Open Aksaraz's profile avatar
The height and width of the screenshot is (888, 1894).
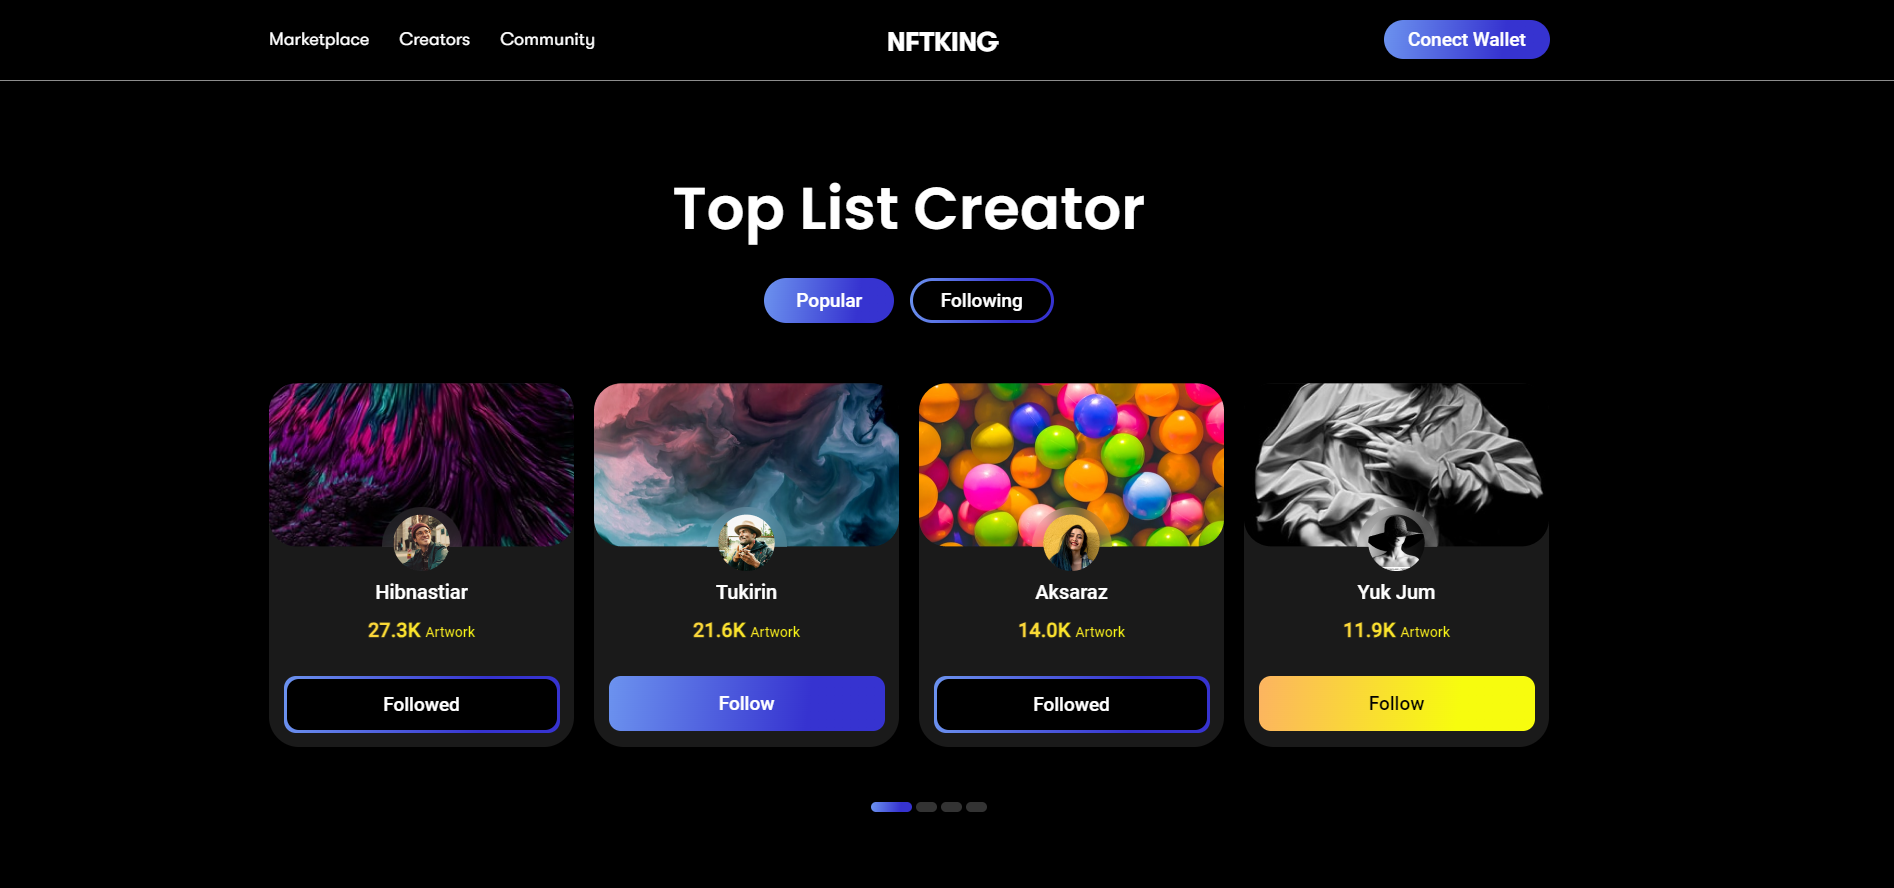pos(1071,542)
